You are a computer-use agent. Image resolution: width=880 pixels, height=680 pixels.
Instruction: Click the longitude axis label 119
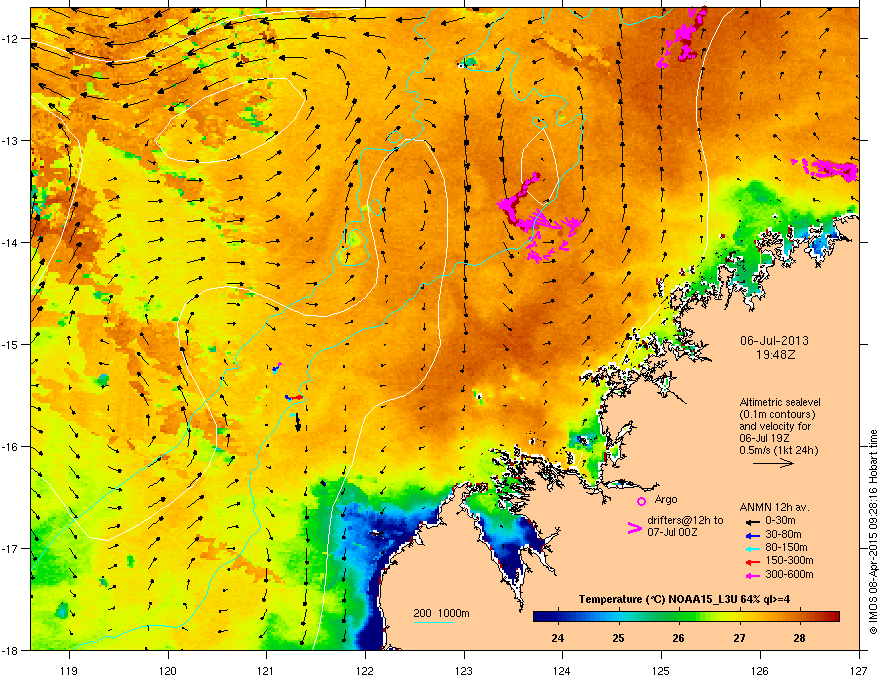pyautogui.click(x=69, y=670)
